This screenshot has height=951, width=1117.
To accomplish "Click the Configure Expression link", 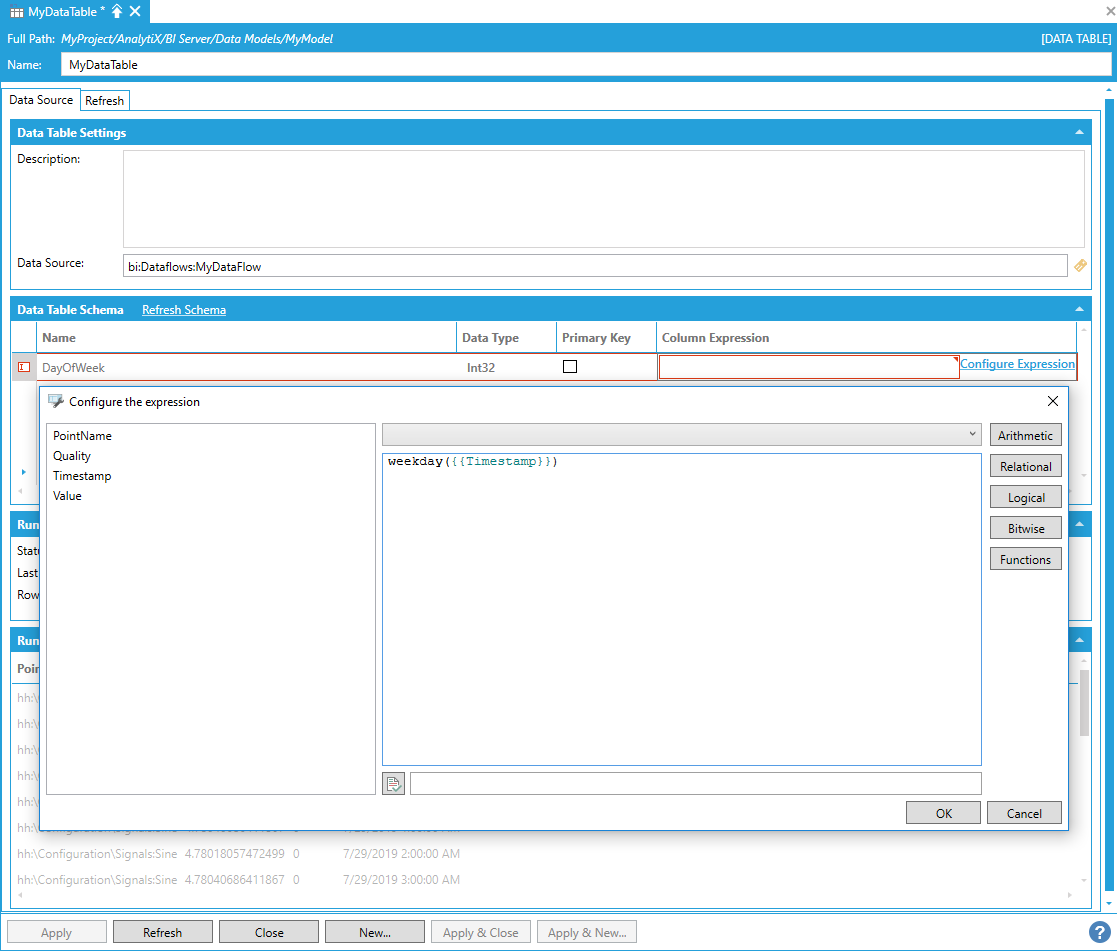I will (1017, 364).
